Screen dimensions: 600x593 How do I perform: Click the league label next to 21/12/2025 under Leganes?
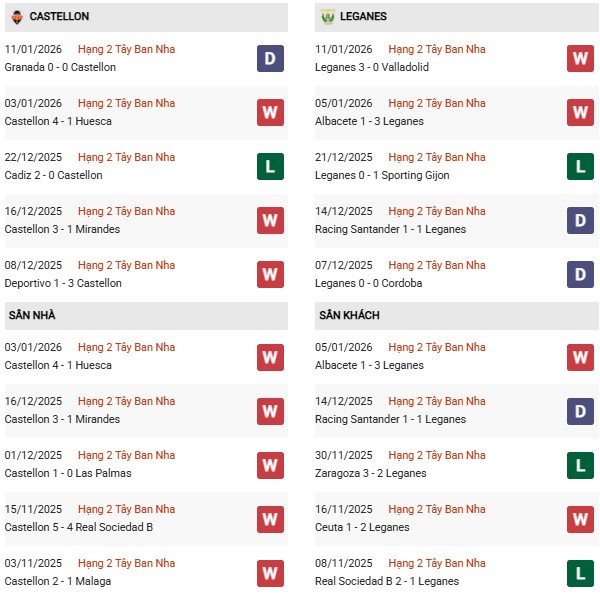click(436, 157)
